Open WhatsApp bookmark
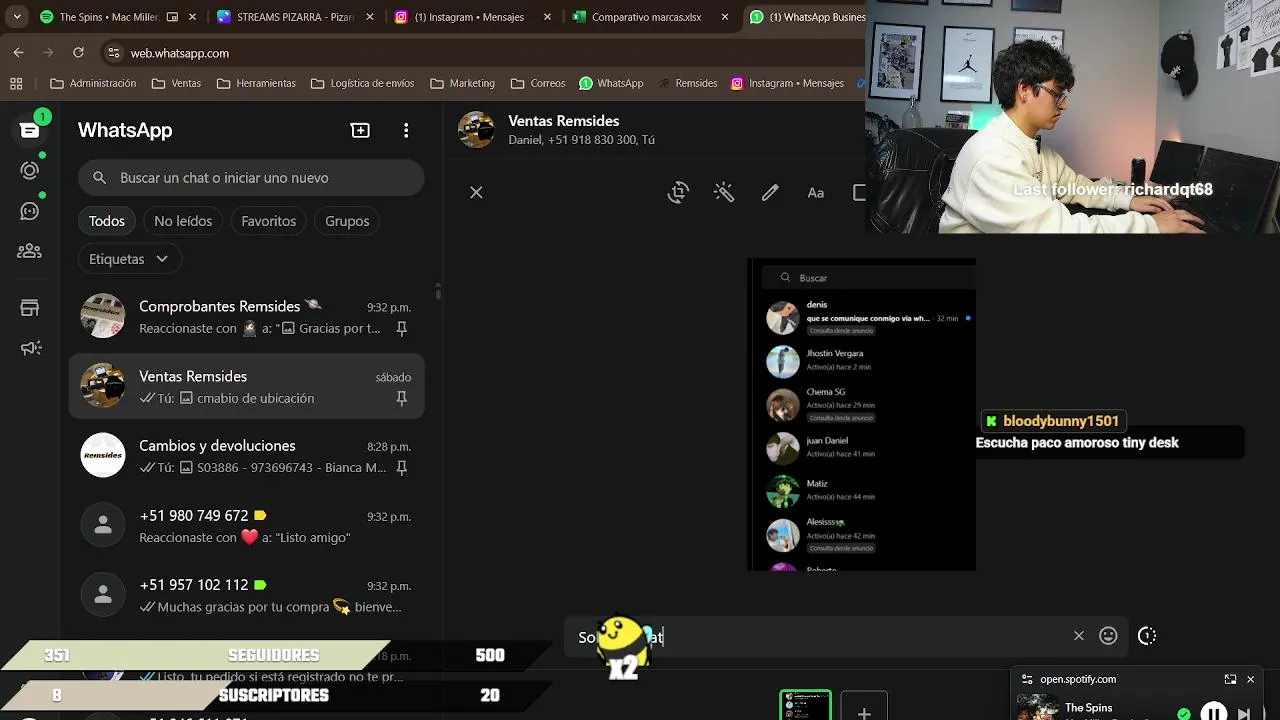This screenshot has width=1280, height=720. click(611, 83)
